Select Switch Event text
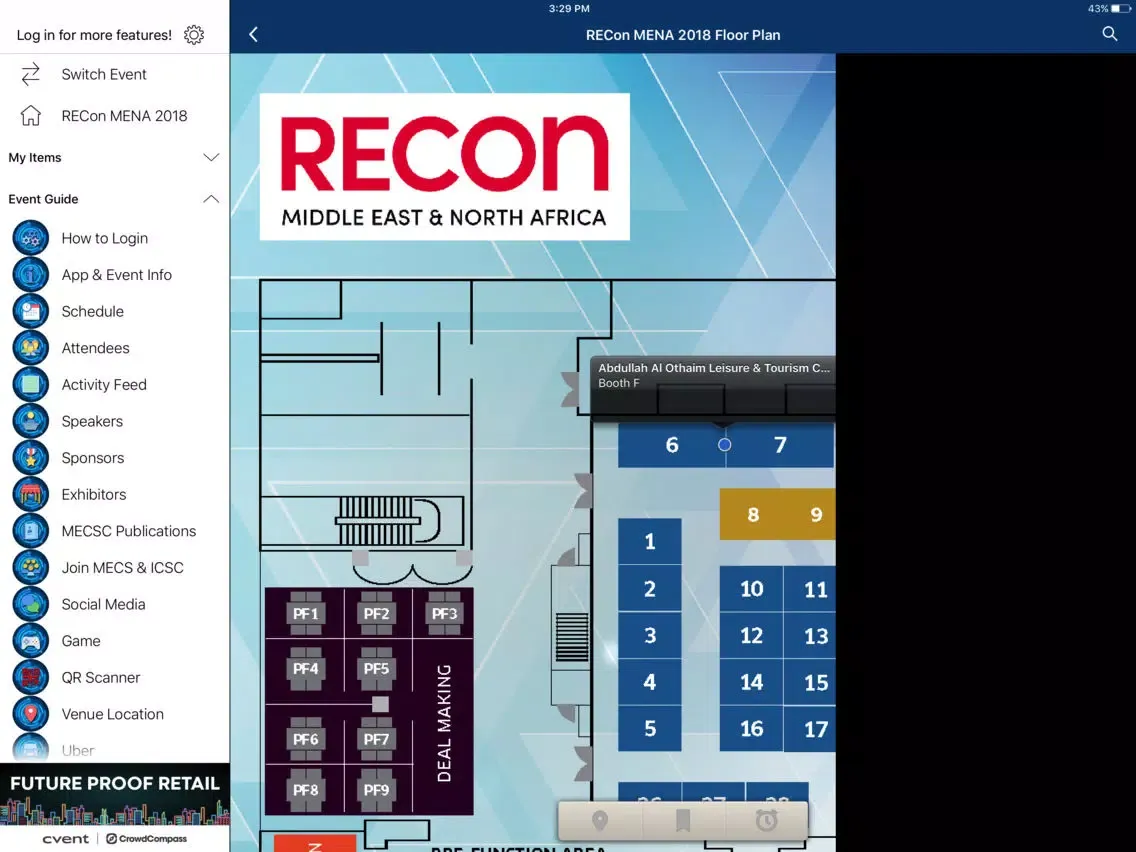This screenshot has height=852, width=1136. (x=104, y=74)
